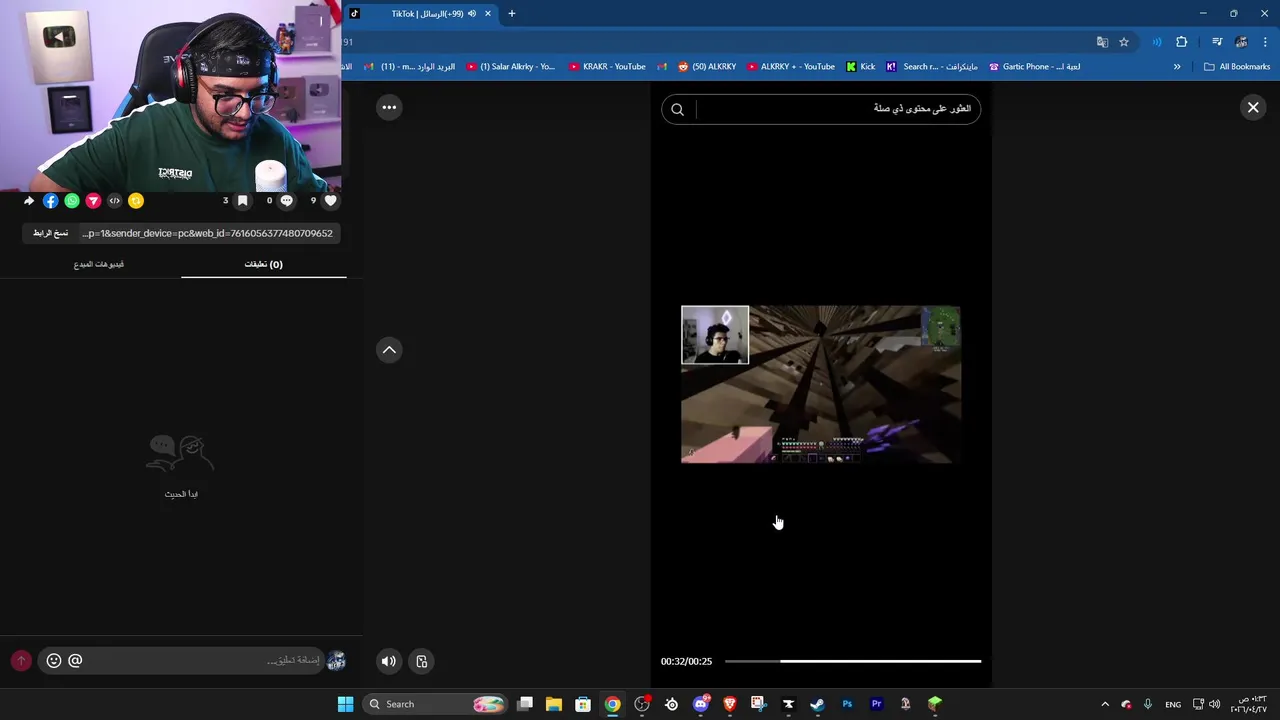
Task: Share video via WhatsApp icon
Action: tap(72, 201)
